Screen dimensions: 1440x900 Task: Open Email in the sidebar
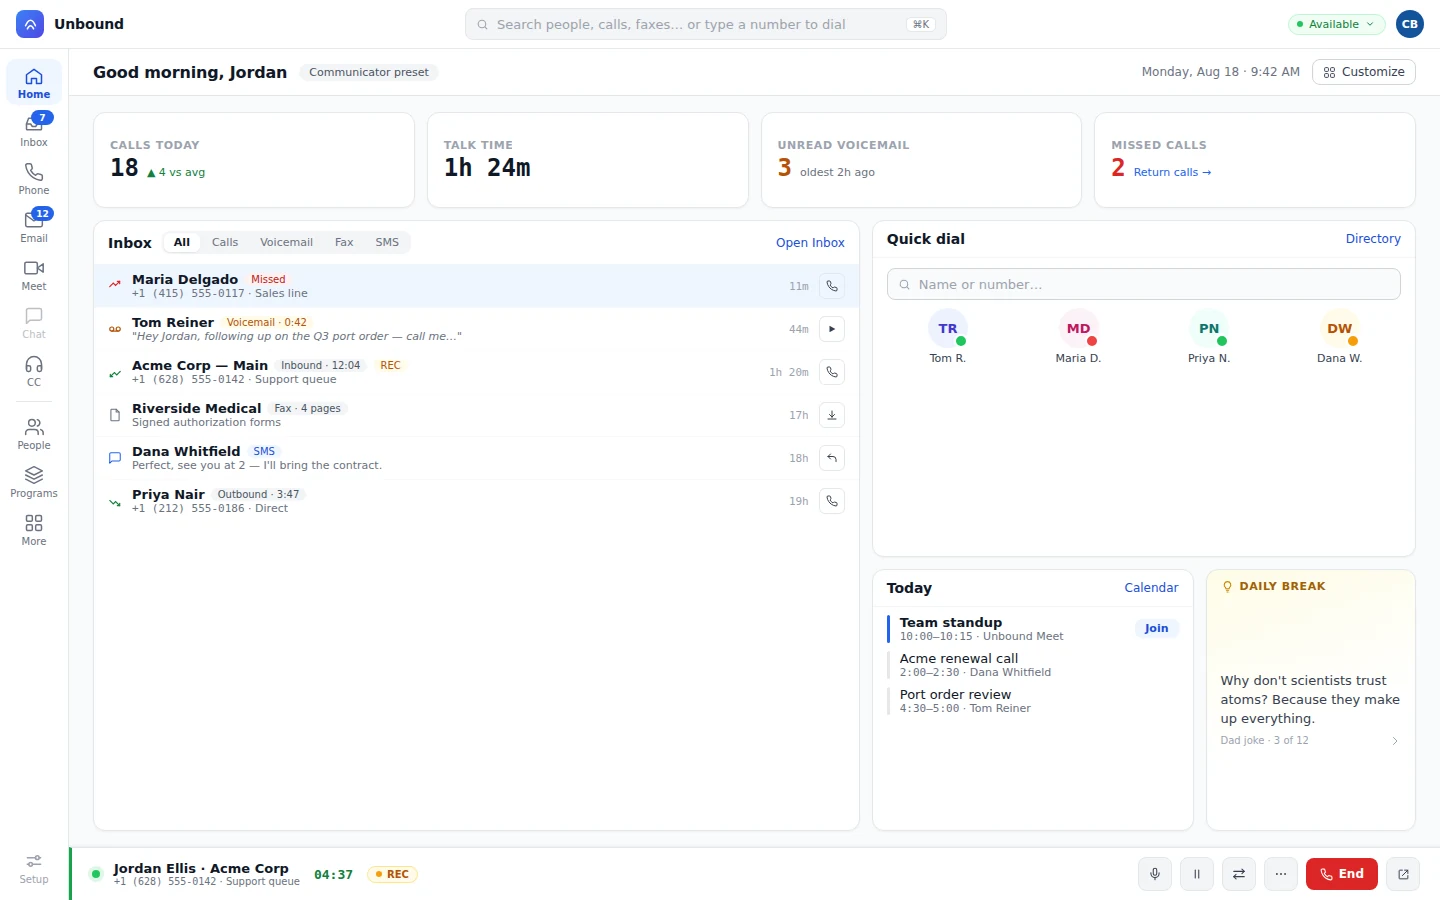click(x=34, y=226)
